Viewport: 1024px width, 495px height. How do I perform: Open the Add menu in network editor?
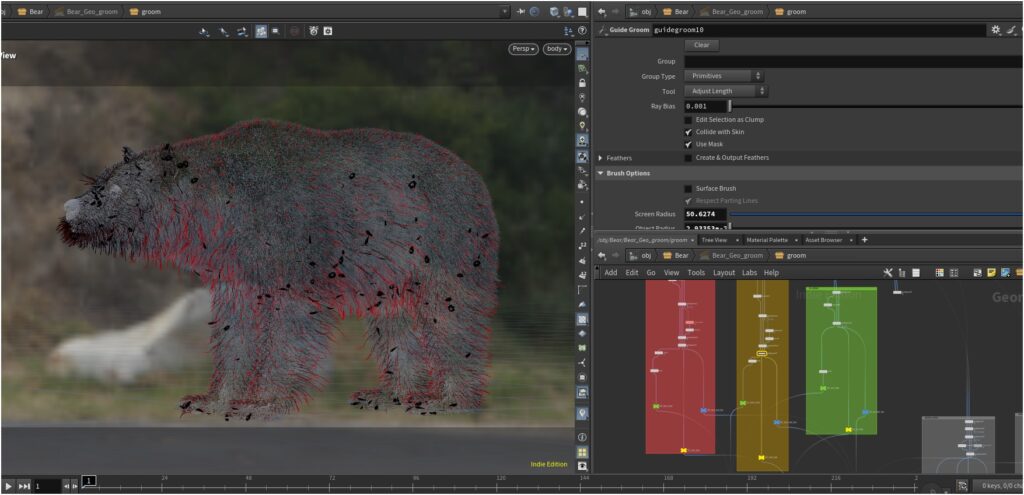611,272
